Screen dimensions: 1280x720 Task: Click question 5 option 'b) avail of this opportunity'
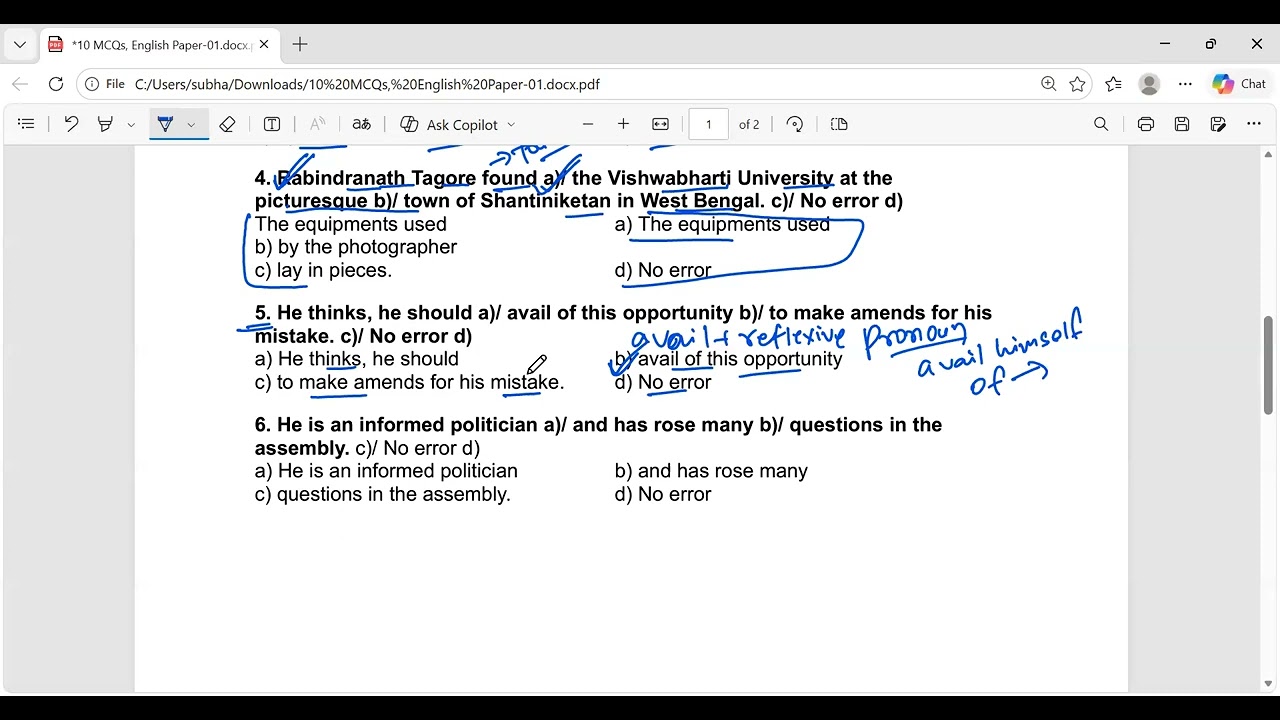coord(728,359)
